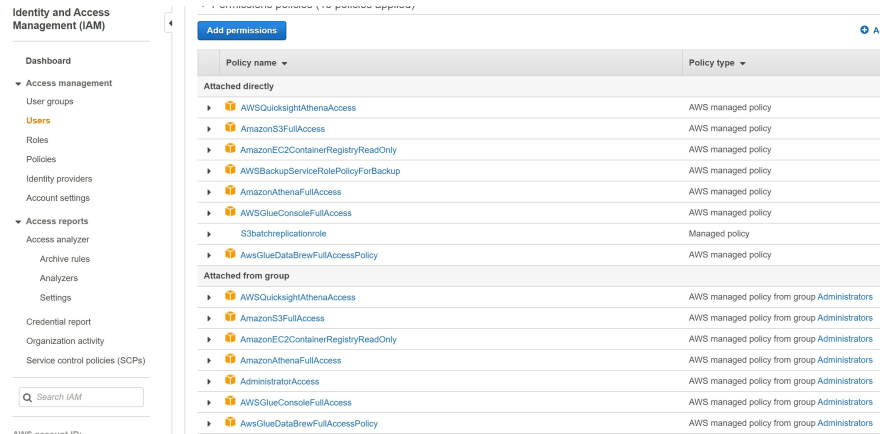Screen dimensions: 880x434
Task: Open Account settings page
Action: coord(58,198)
